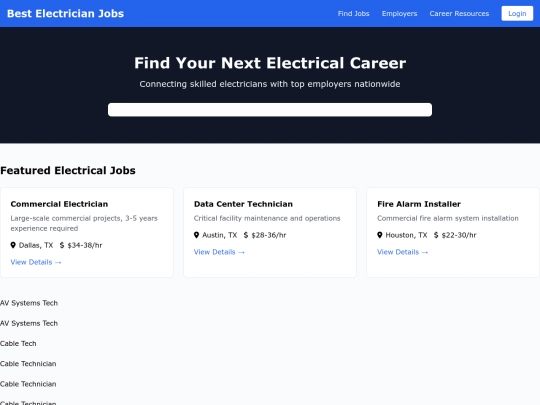Image resolution: width=540 pixels, height=405 pixels.
Task: Click the Dallas, TX location pin icon
Action: click(x=13, y=245)
